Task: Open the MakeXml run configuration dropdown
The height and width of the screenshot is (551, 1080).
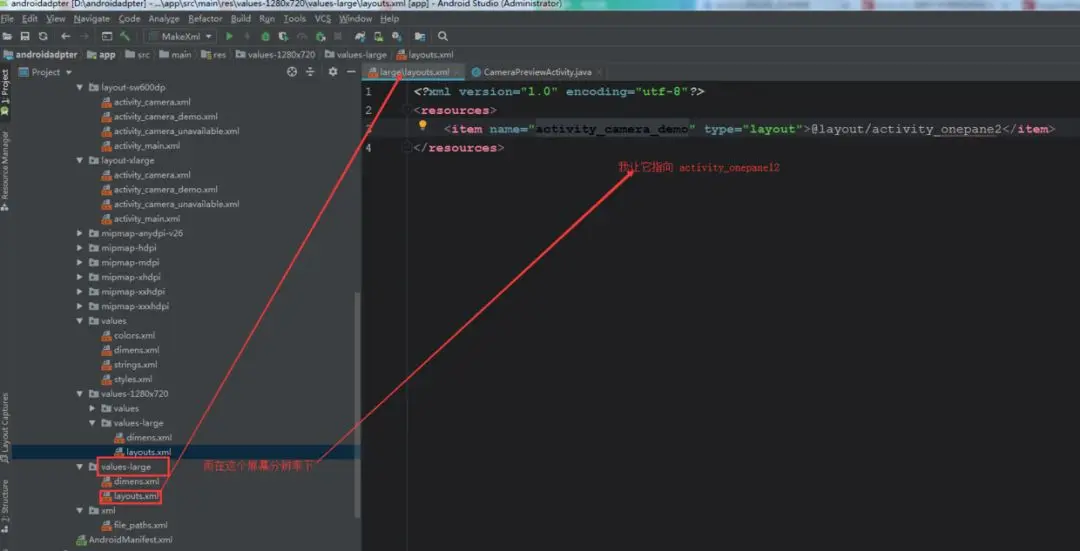Action: (182, 37)
